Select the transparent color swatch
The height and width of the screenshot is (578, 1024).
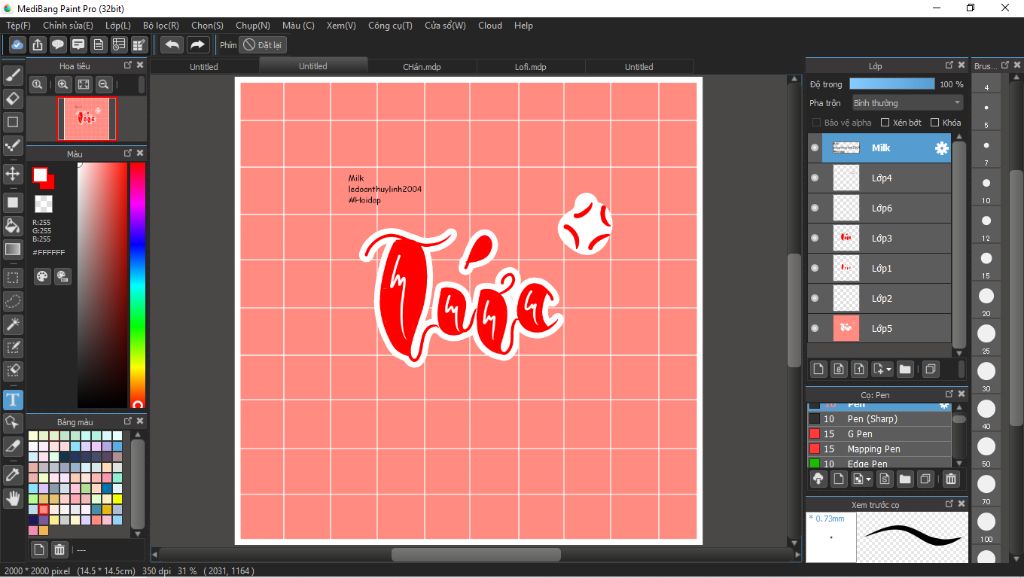(x=43, y=204)
